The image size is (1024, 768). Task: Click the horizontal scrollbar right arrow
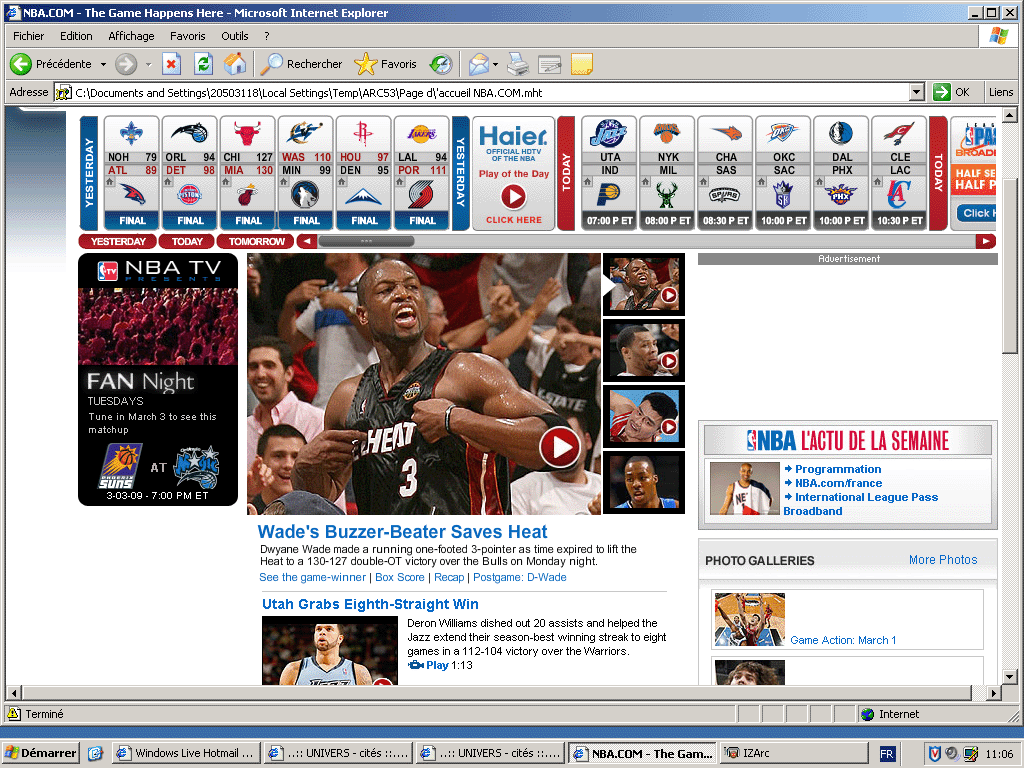tap(993, 693)
